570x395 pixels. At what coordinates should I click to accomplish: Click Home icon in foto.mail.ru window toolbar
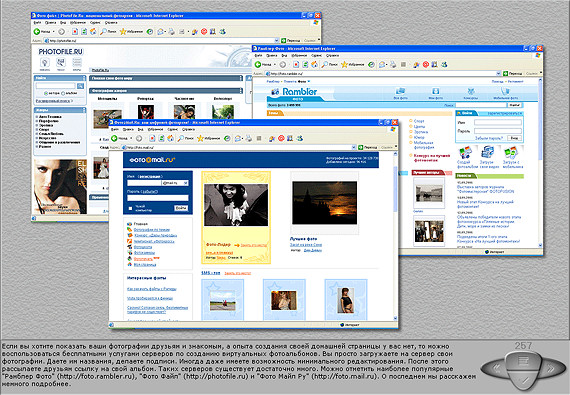pyautogui.click(x=171, y=138)
